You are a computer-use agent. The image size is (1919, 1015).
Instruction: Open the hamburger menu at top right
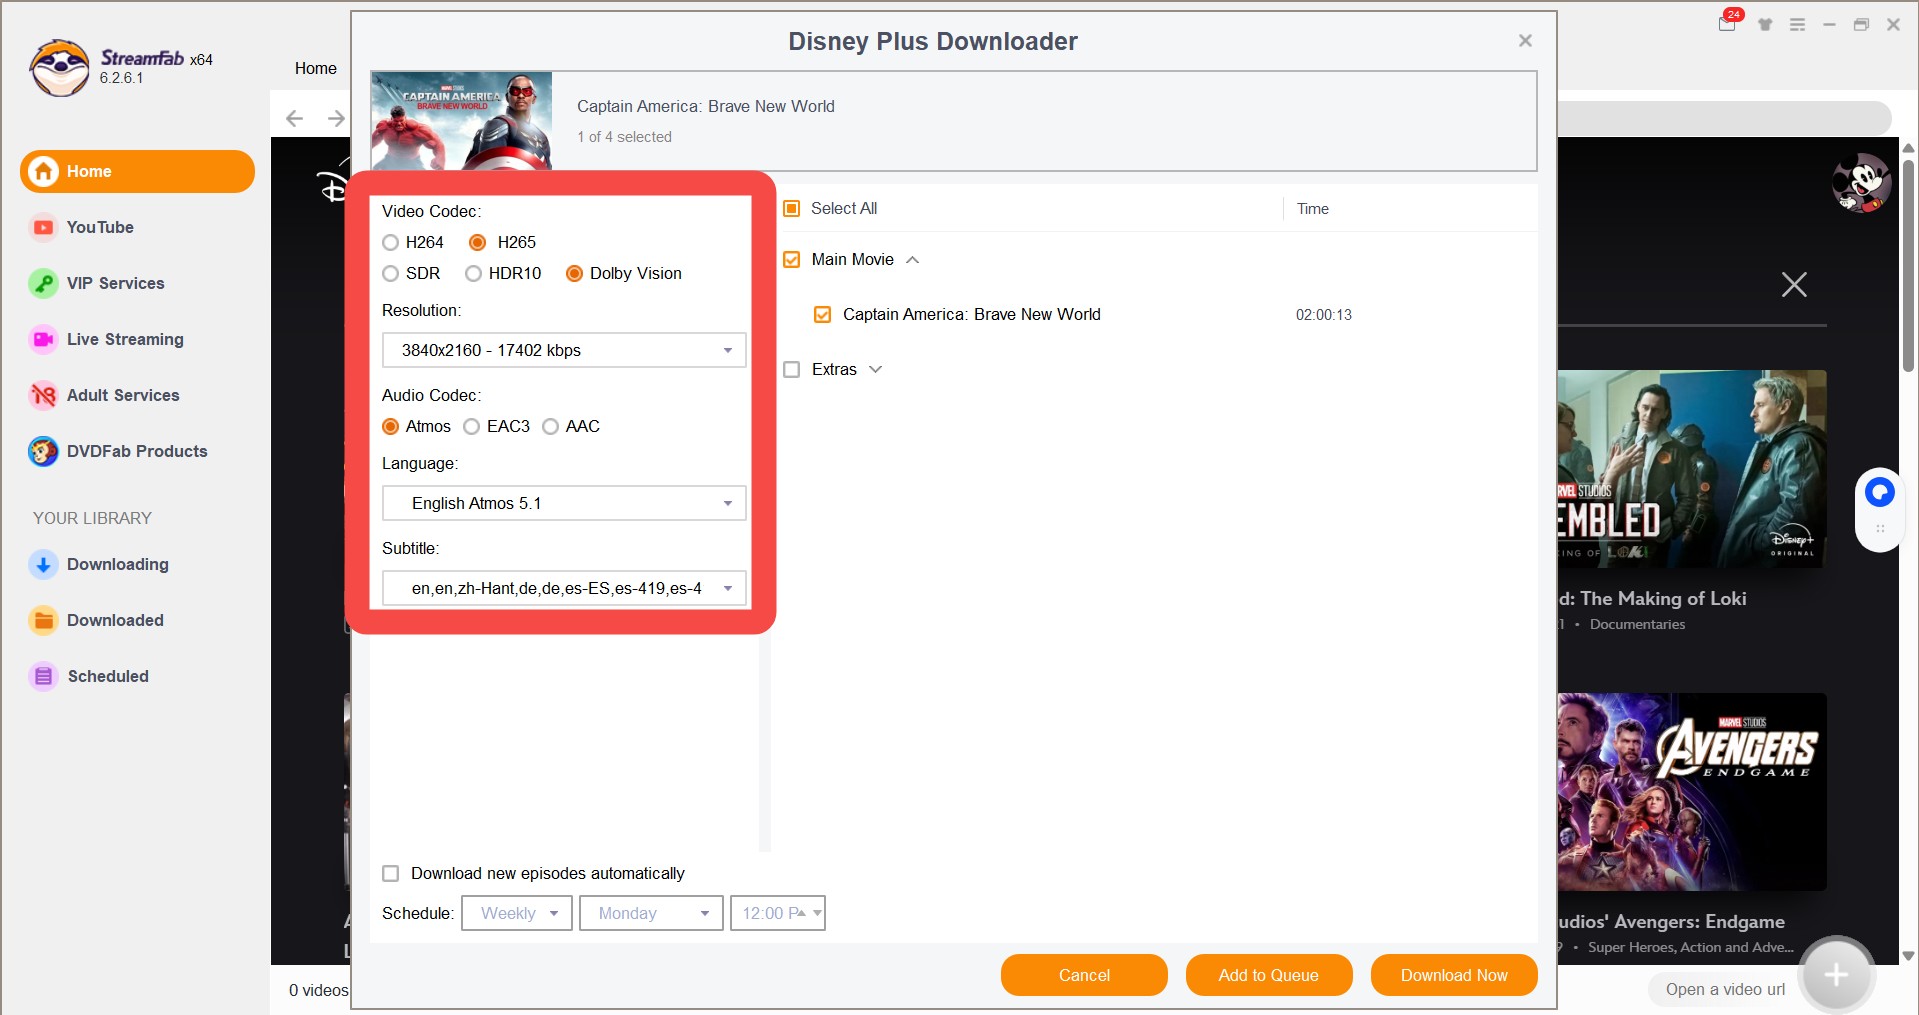[x=1797, y=24]
